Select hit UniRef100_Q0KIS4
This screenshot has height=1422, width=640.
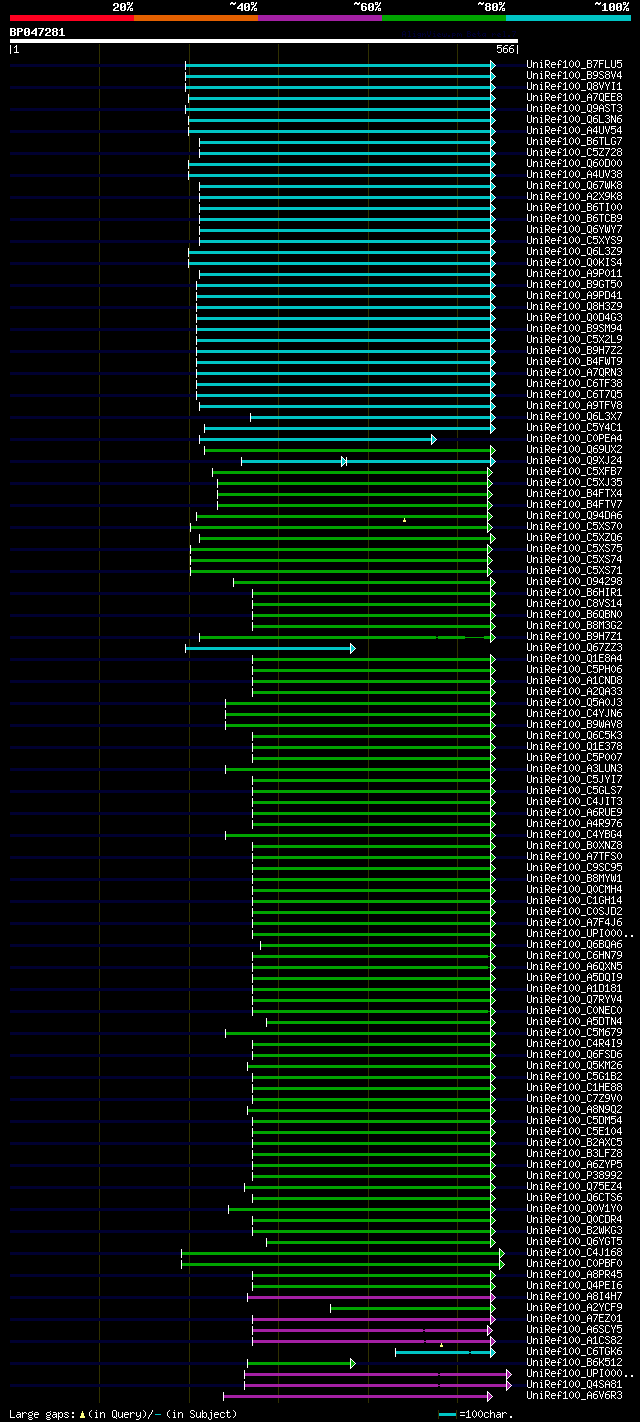(574, 262)
